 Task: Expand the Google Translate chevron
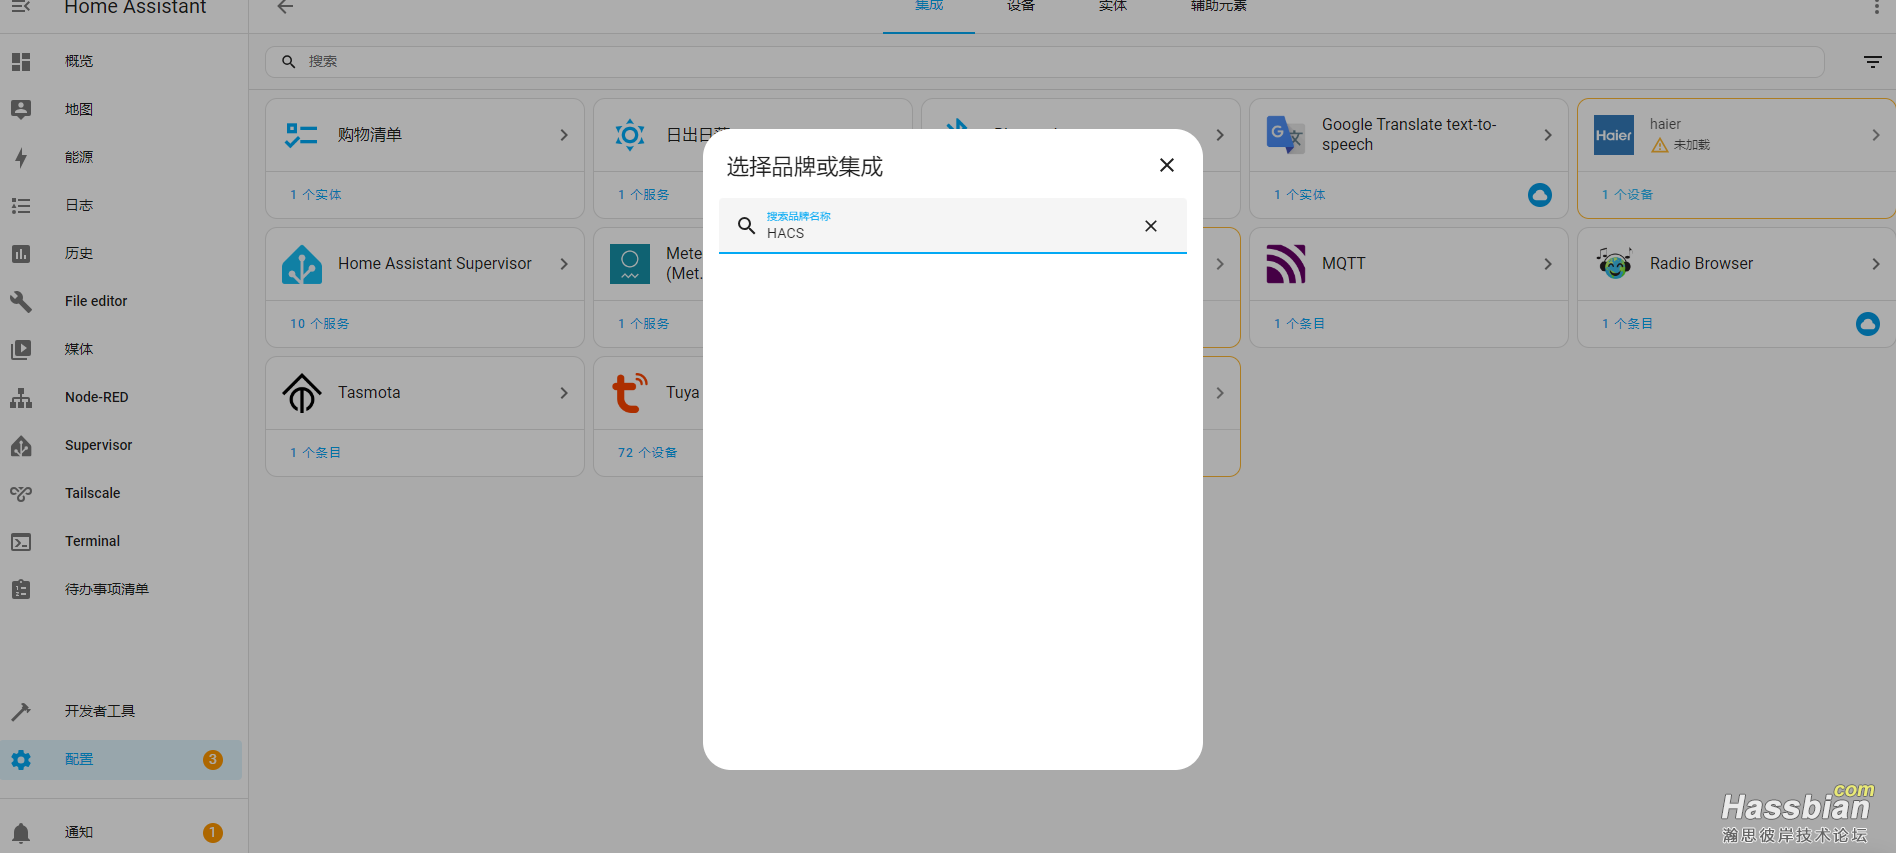click(x=1548, y=135)
